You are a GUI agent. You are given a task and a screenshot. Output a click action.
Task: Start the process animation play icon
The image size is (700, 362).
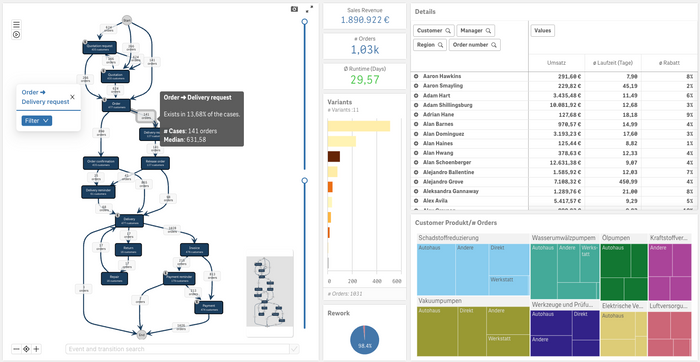17,34
